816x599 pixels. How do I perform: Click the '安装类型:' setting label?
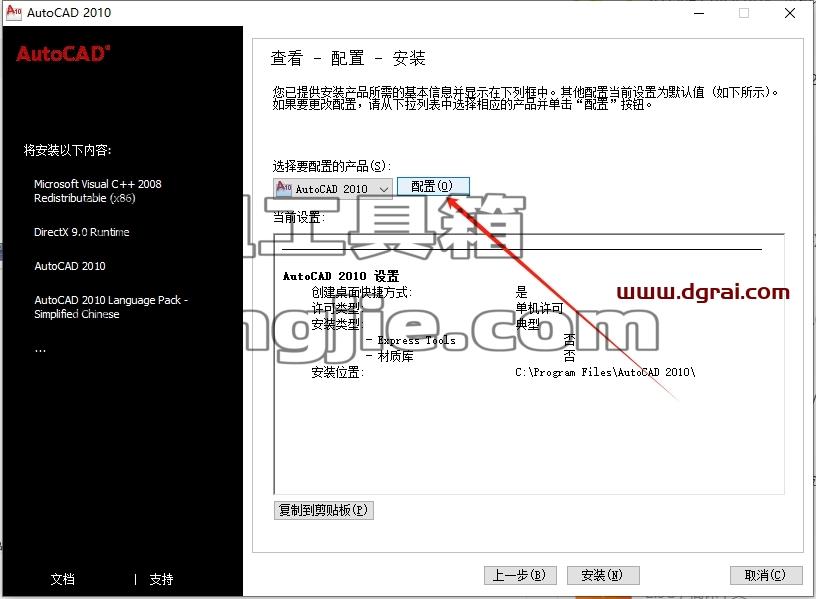coord(337,324)
